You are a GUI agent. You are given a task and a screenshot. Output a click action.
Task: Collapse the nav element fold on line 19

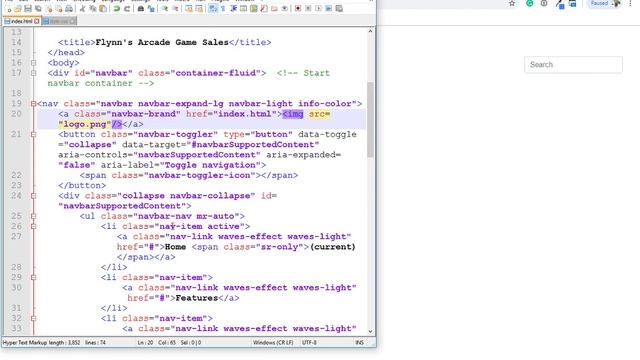point(33,104)
